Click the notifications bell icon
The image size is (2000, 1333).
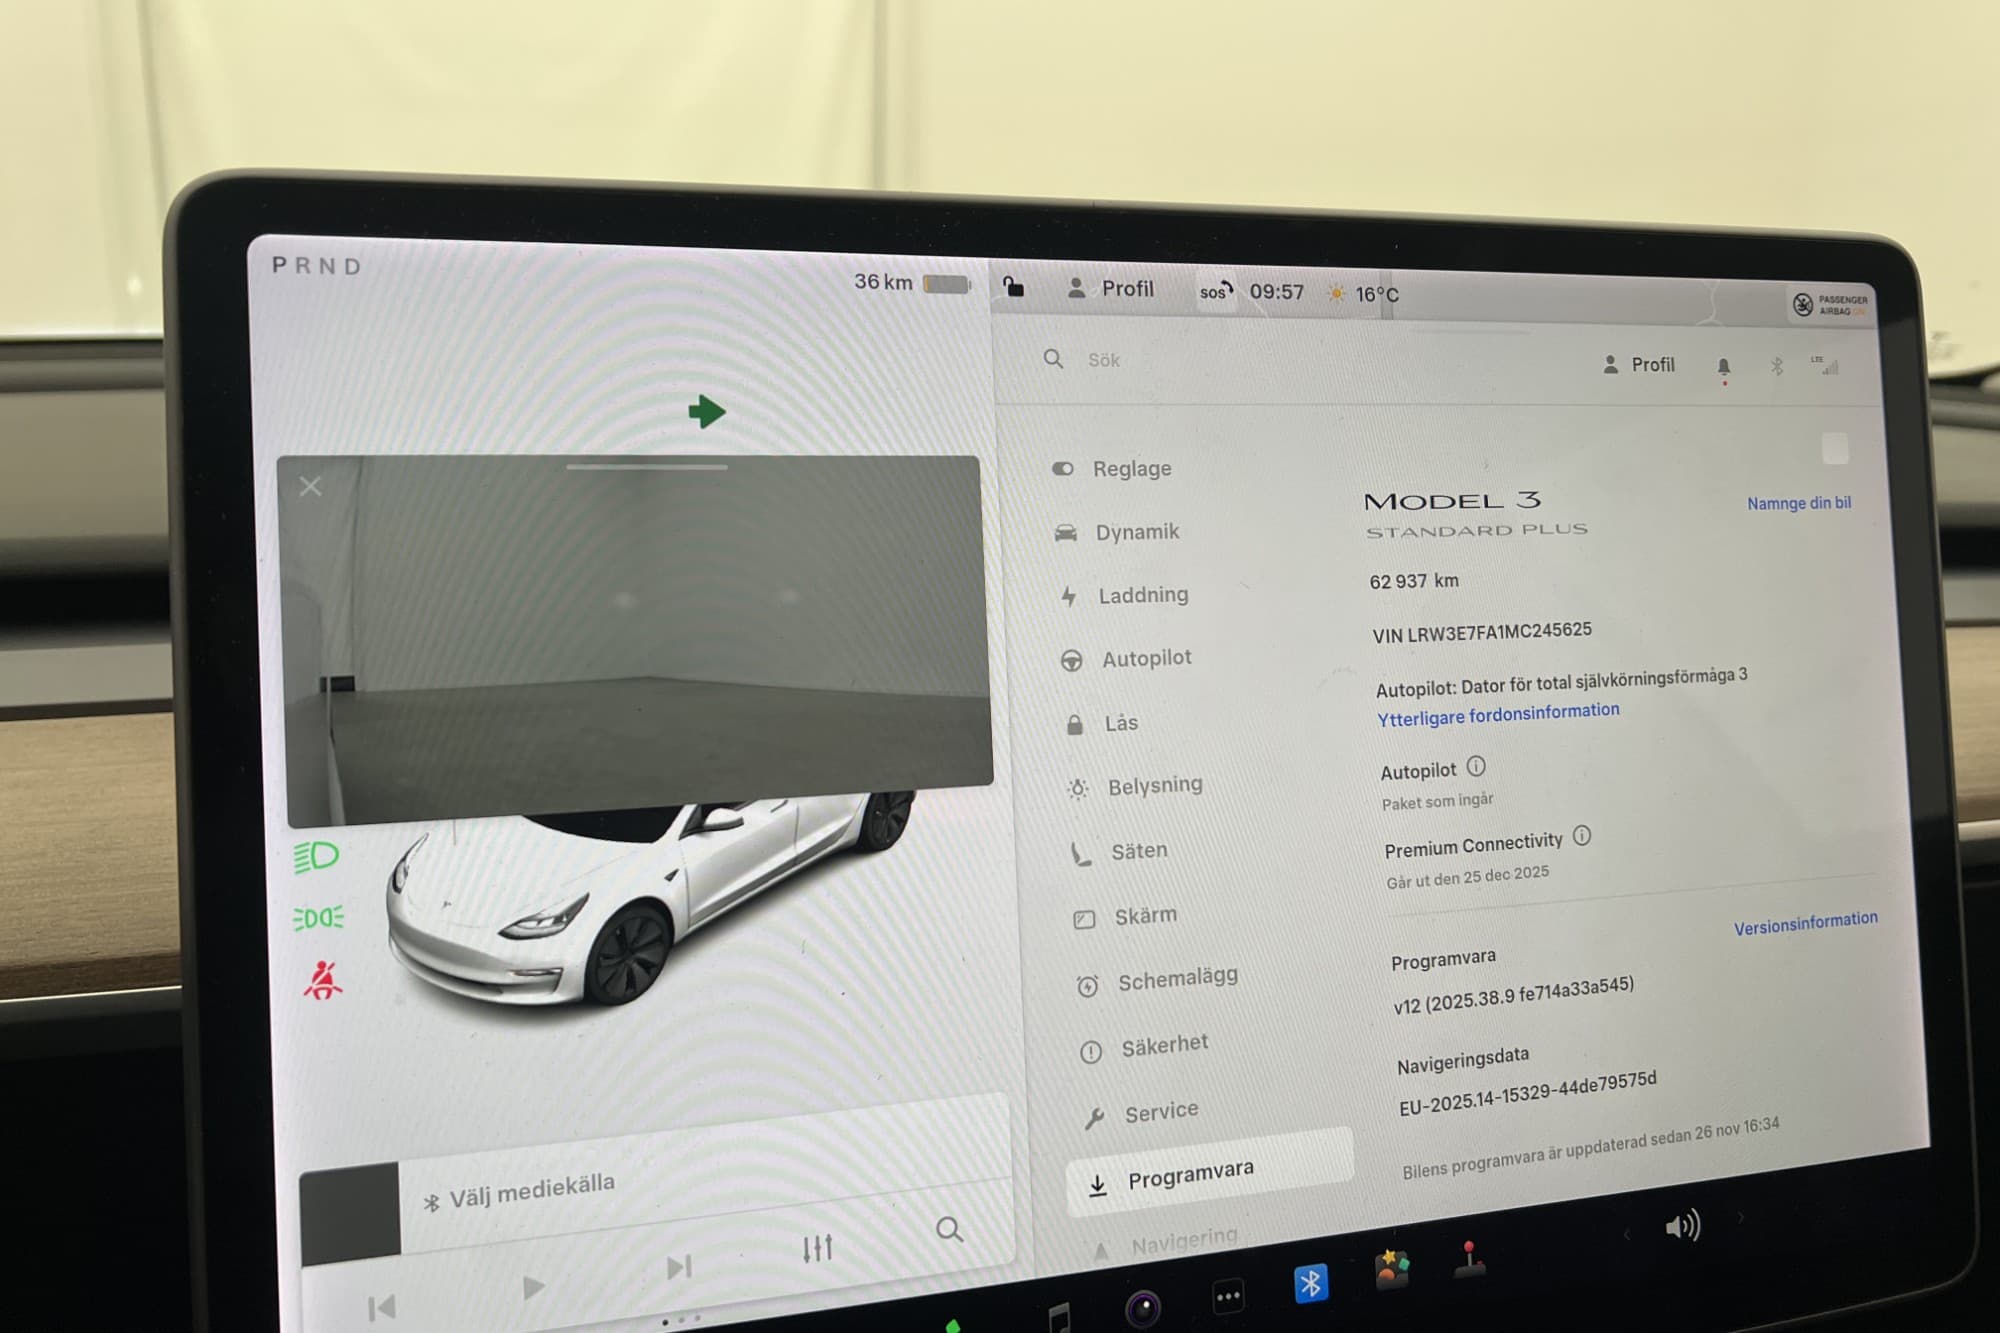point(1723,367)
